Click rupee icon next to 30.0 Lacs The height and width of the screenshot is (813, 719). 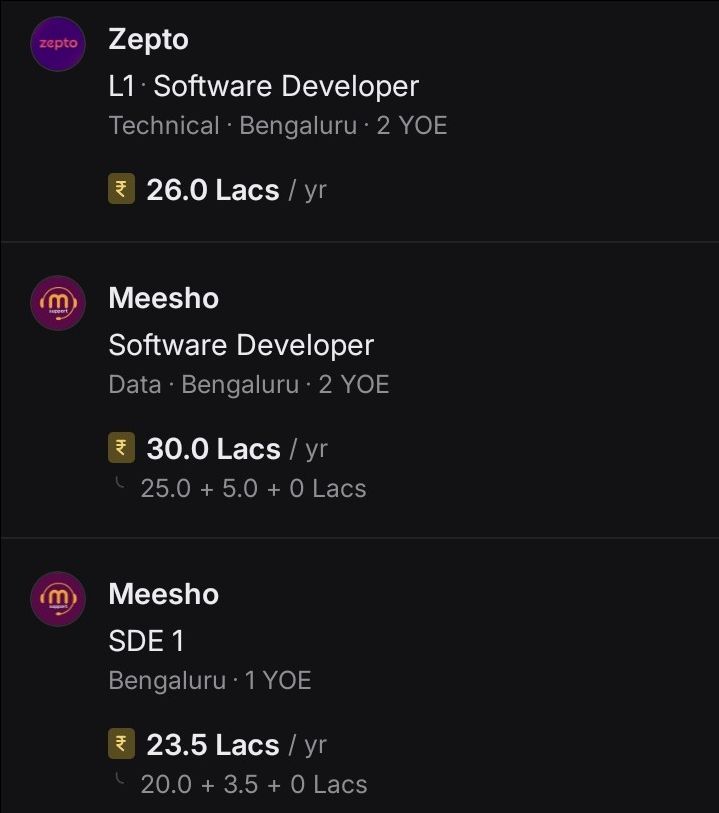[121, 447]
